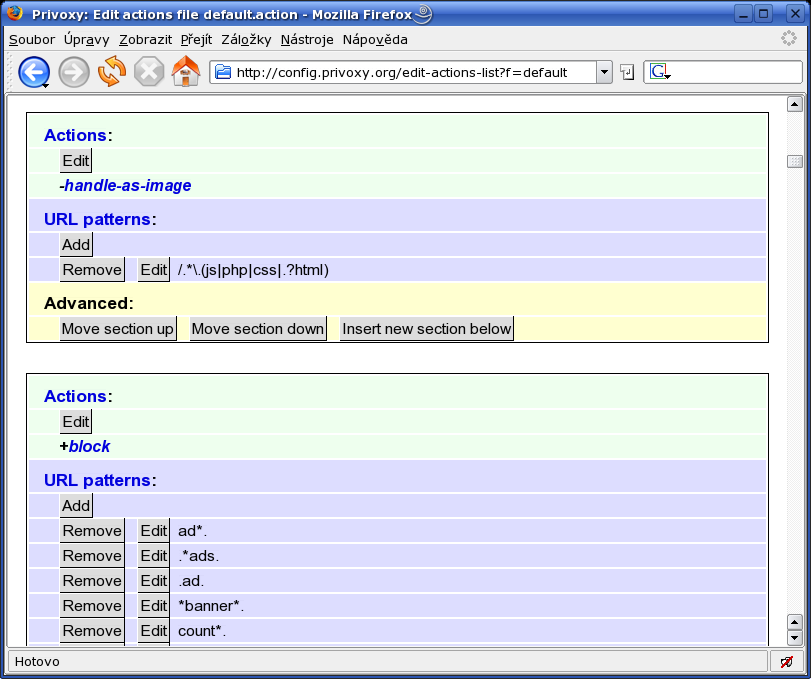Click the Advanced: section heading
Screen dimensions: 811x679
[88, 303]
